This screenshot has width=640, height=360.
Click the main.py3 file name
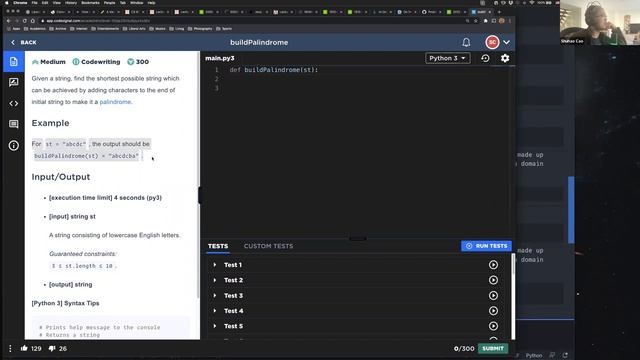coord(220,58)
